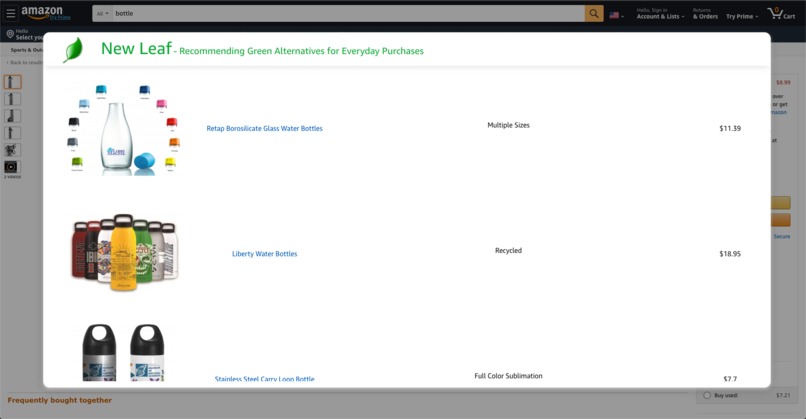806x419 pixels.
Task: Open Stainless Steel Carry Loop Bottle link
Action: pyautogui.click(x=264, y=379)
